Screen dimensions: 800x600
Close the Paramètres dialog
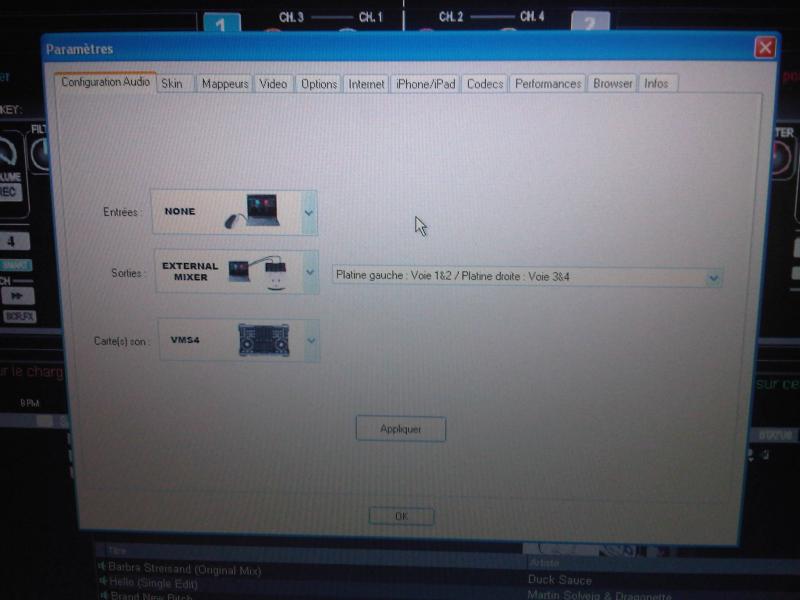point(765,48)
